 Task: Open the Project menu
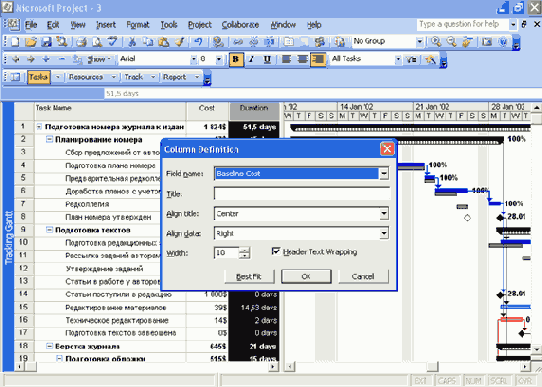pos(199,25)
